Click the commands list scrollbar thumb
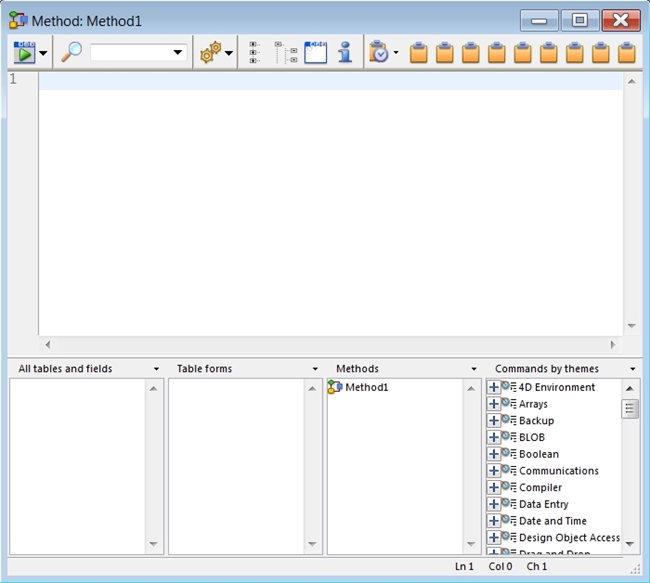Screen dimensions: 650x583 [x=630, y=408]
